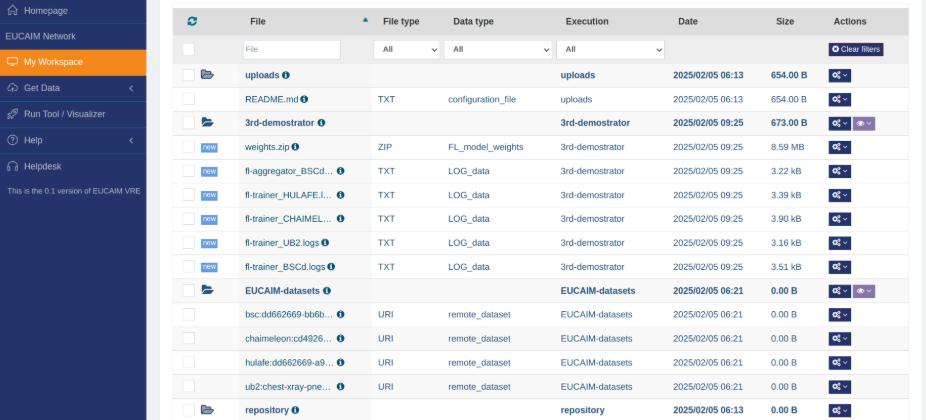Click the open folder icon for 3rd-demostrator

[x=208, y=123]
